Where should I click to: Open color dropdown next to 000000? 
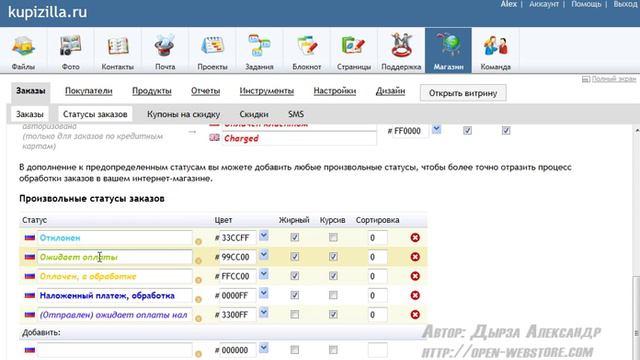click(x=264, y=348)
